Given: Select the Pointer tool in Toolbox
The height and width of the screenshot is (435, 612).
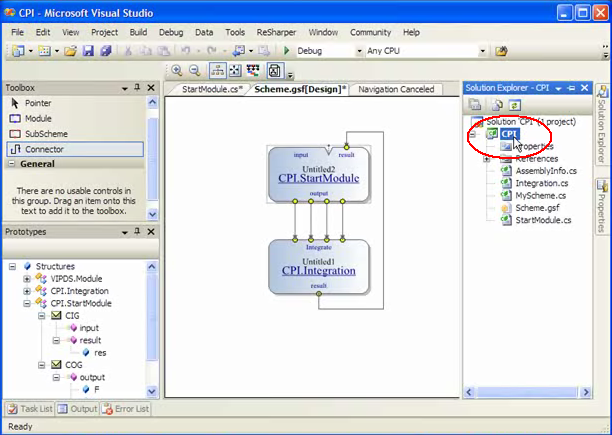Looking at the screenshot, I should click(38, 103).
